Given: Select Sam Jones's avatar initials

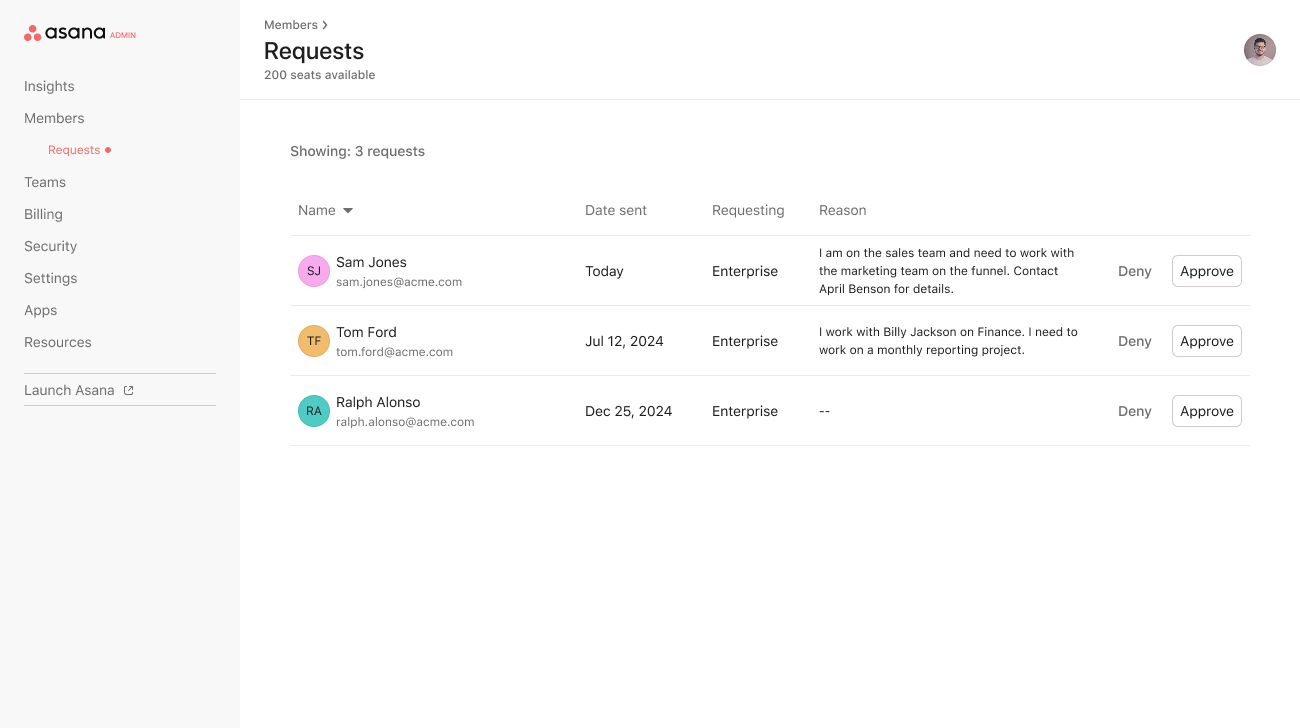Looking at the screenshot, I should [313, 271].
